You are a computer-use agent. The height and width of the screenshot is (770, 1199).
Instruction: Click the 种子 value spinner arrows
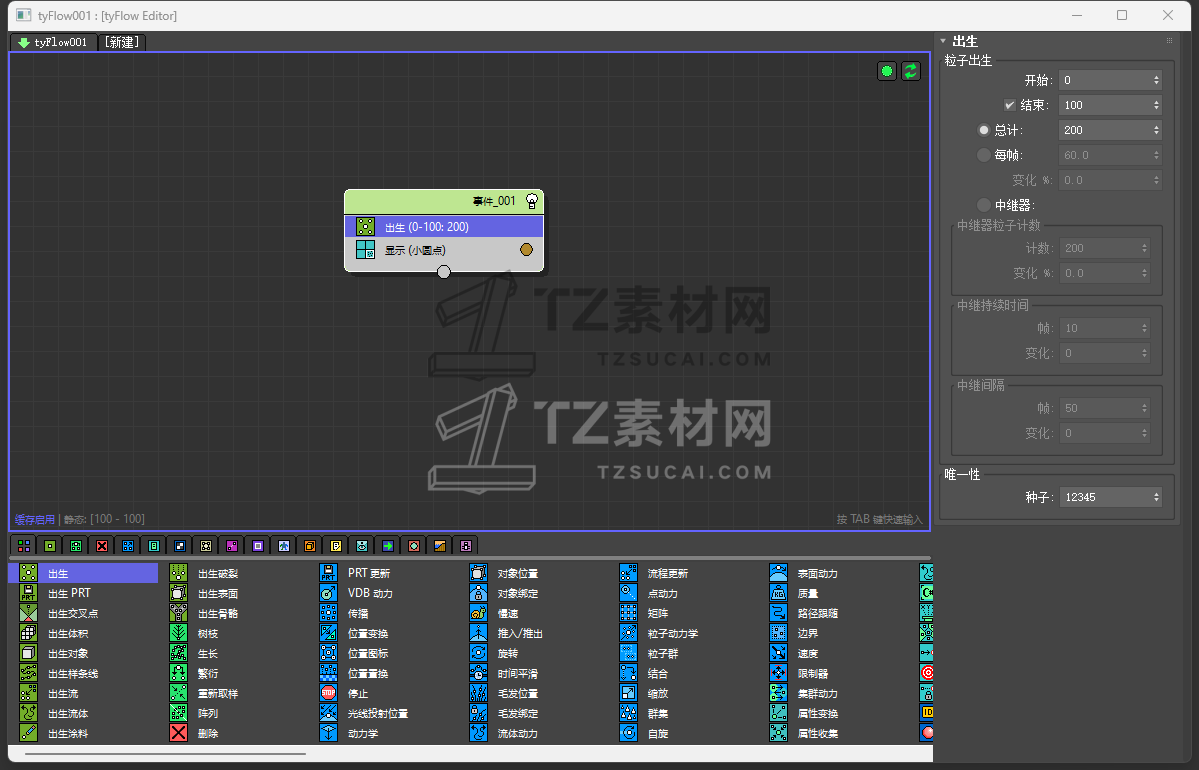pos(1156,497)
